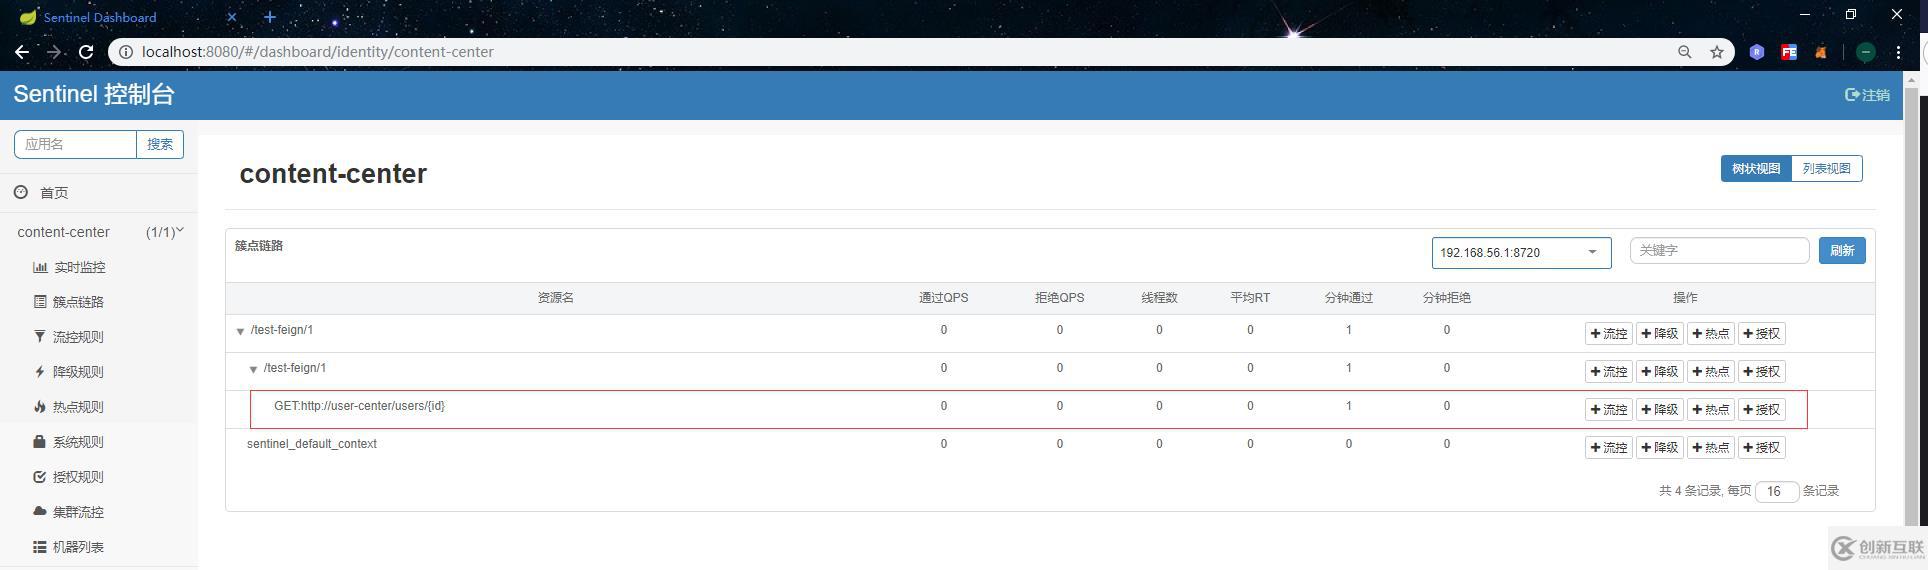Edit the page size field showing 16
1928x570 pixels.
click(1777, 491)
